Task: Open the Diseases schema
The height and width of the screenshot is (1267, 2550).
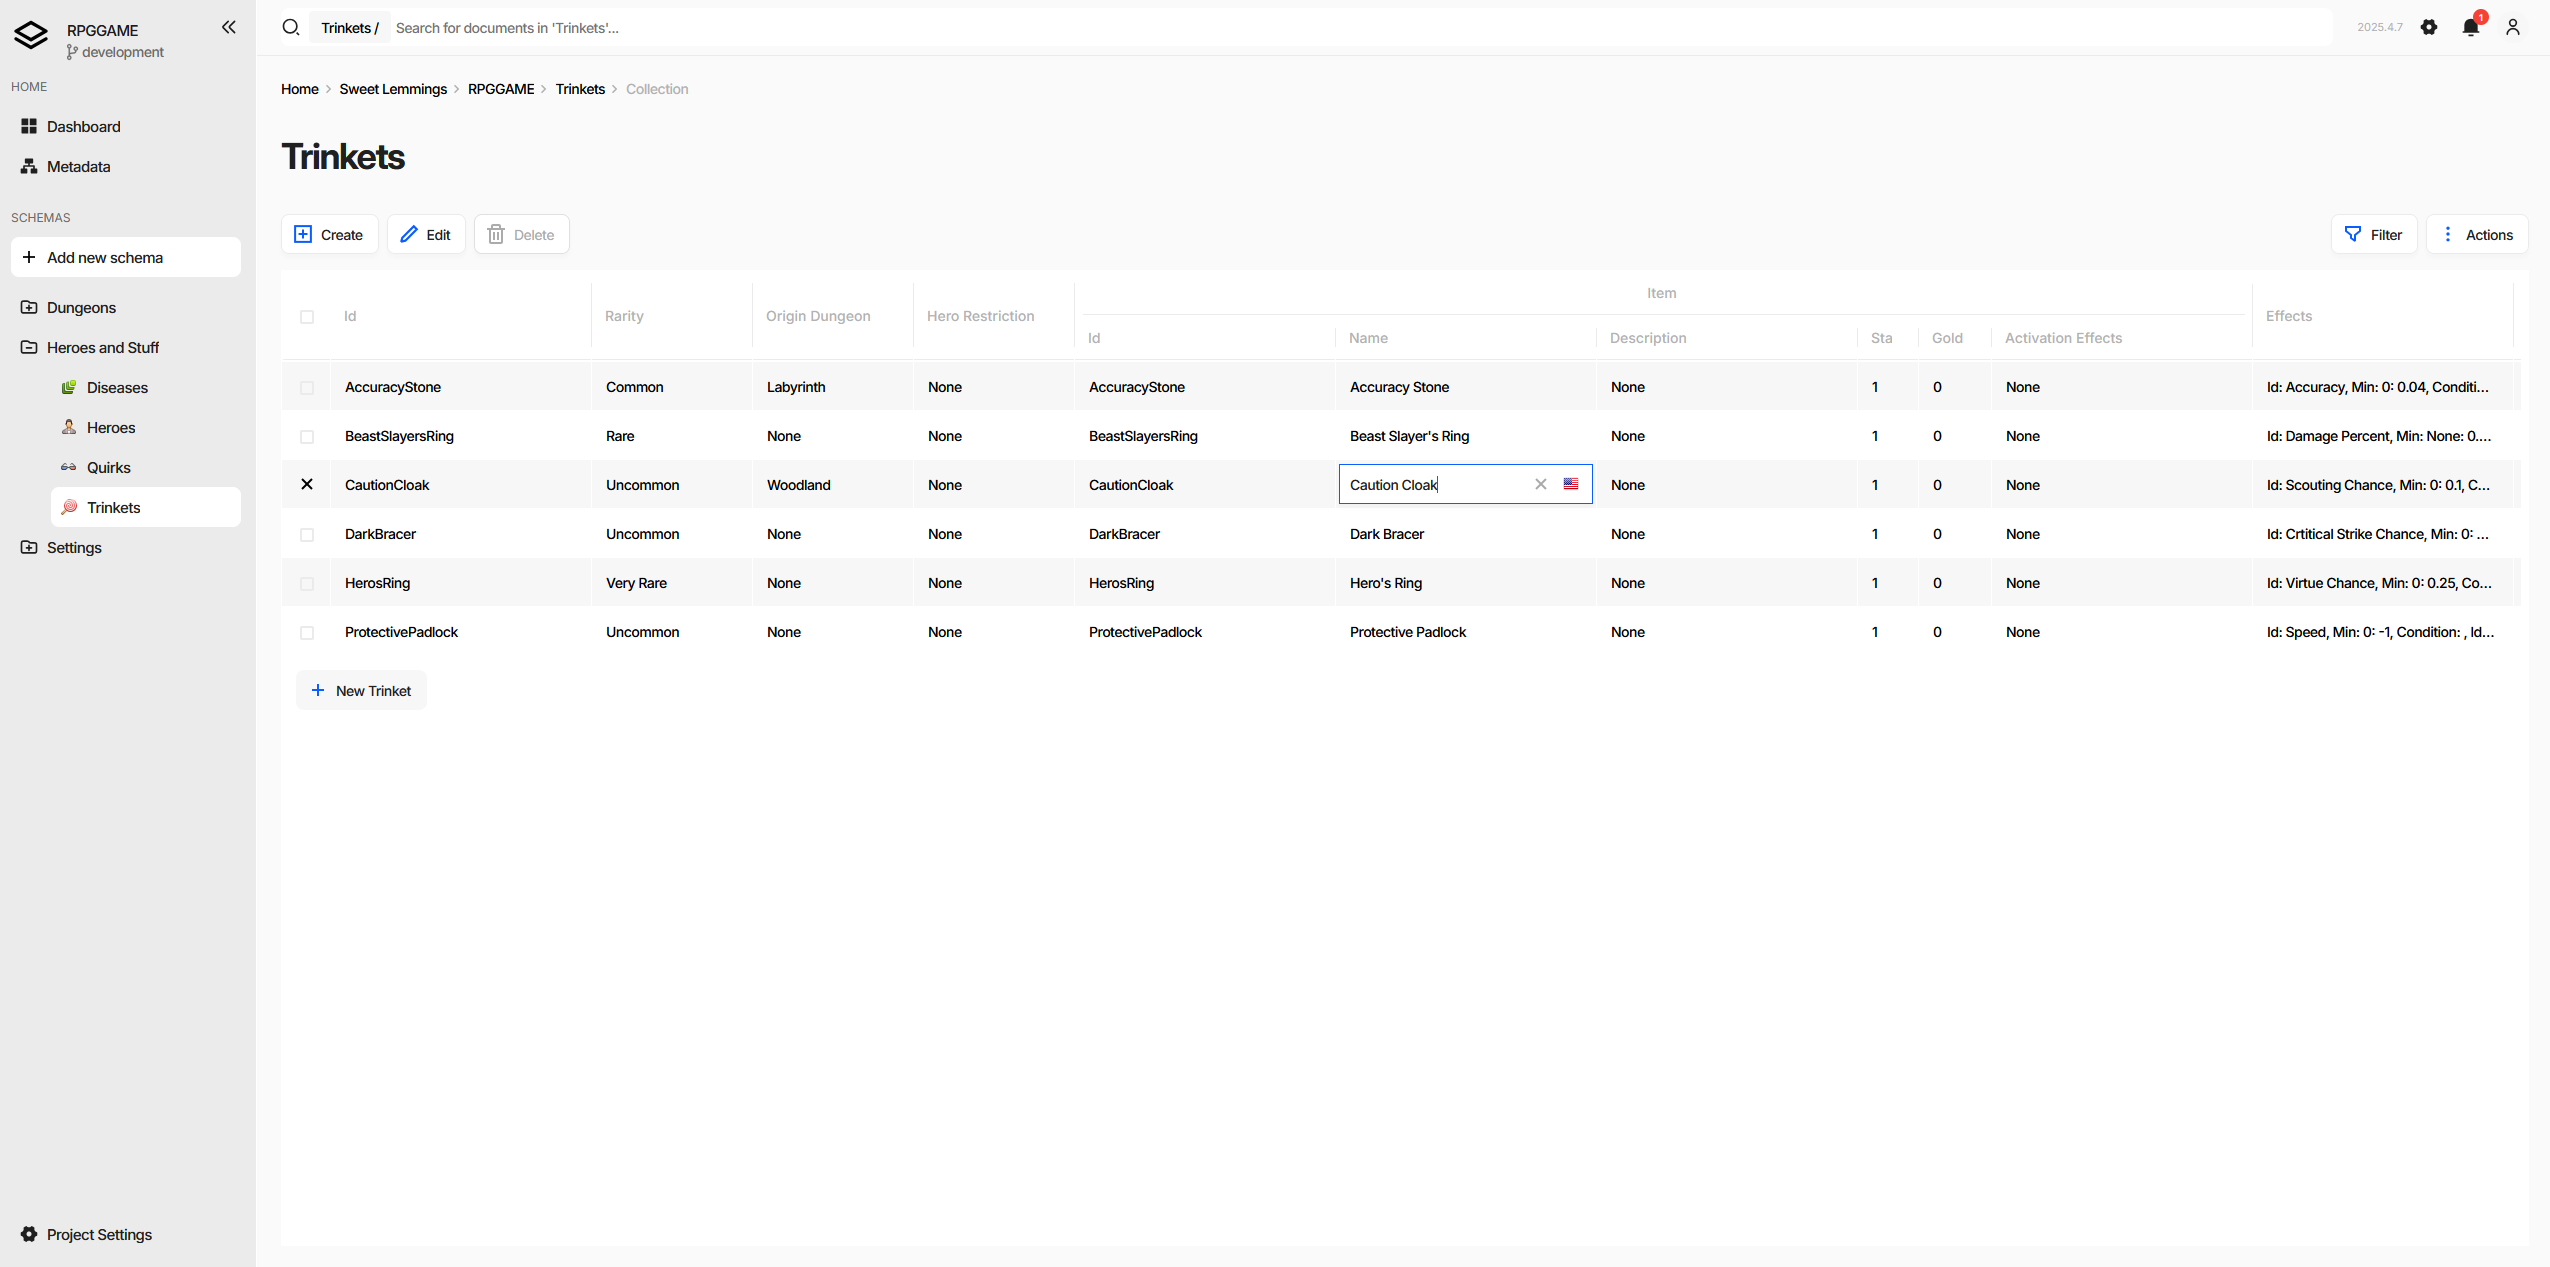Action: 116,387
